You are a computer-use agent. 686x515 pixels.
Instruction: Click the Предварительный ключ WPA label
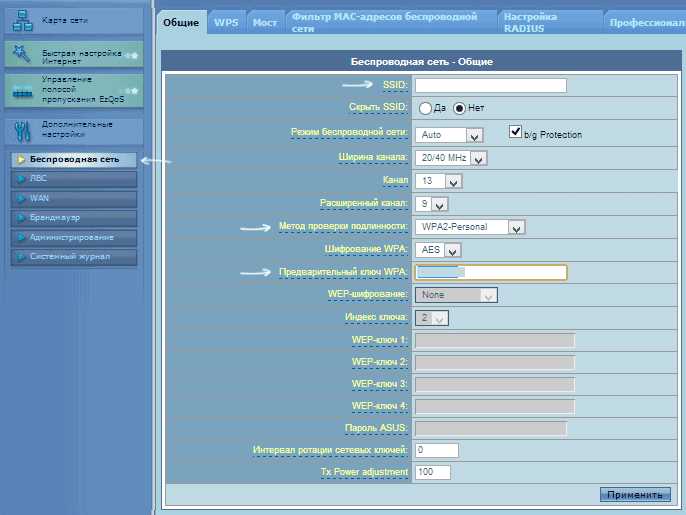click(343, 272)
